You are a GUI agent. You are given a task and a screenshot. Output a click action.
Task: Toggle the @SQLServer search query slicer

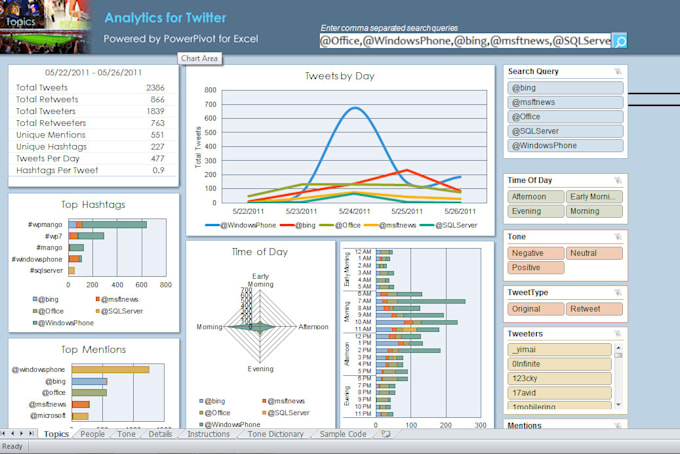point(566,131)
